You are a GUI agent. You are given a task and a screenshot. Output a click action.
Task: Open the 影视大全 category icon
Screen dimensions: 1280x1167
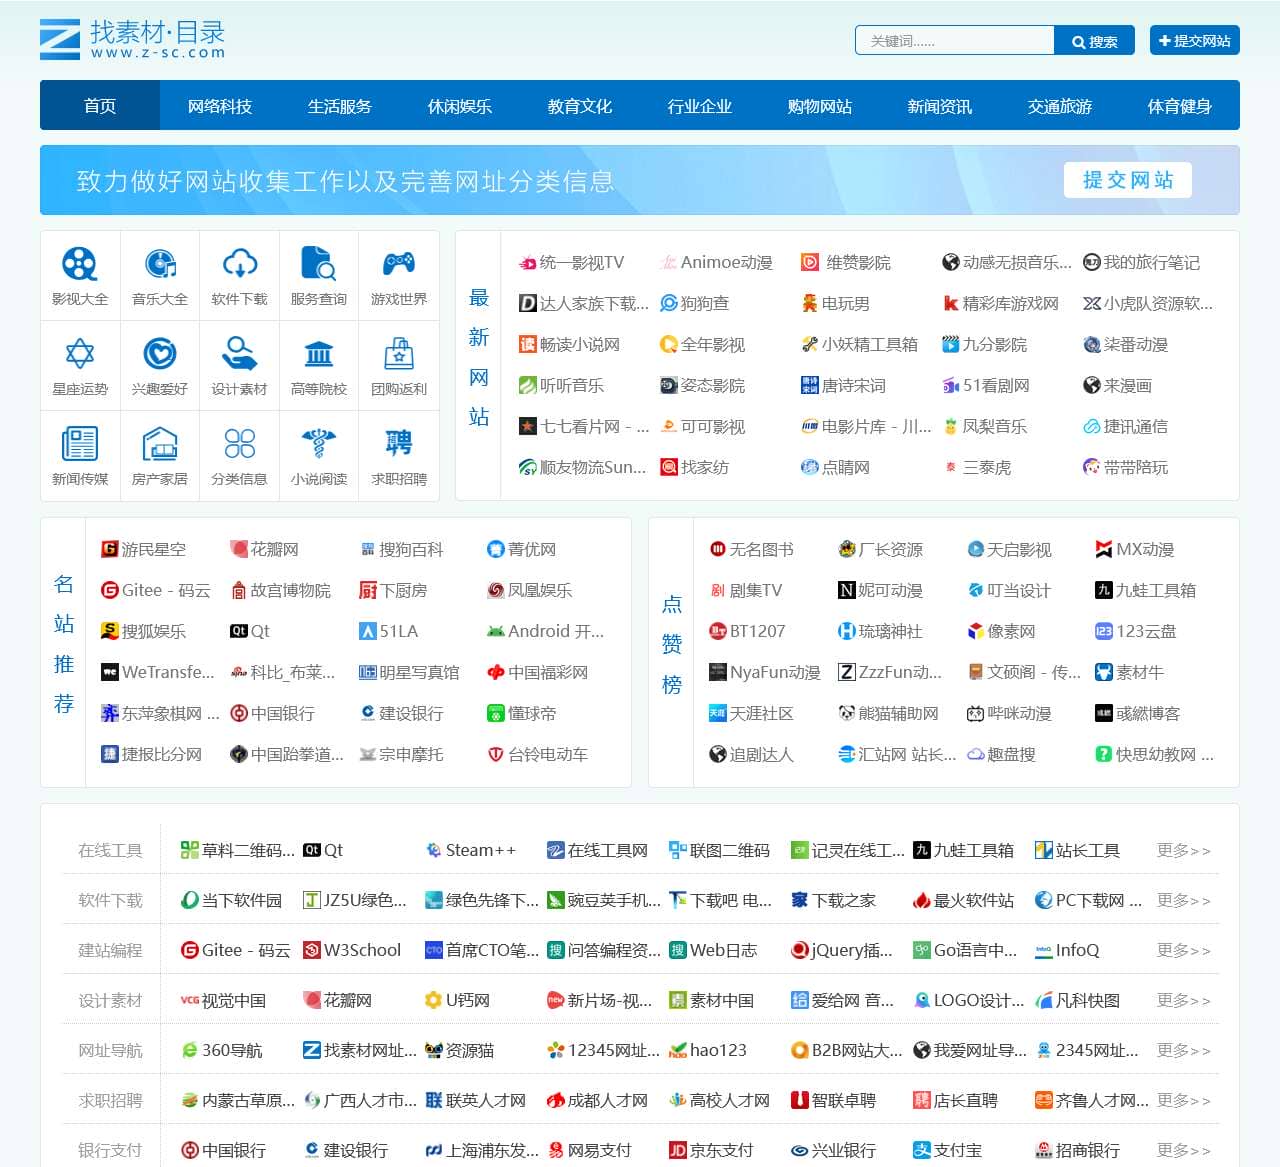80,264
